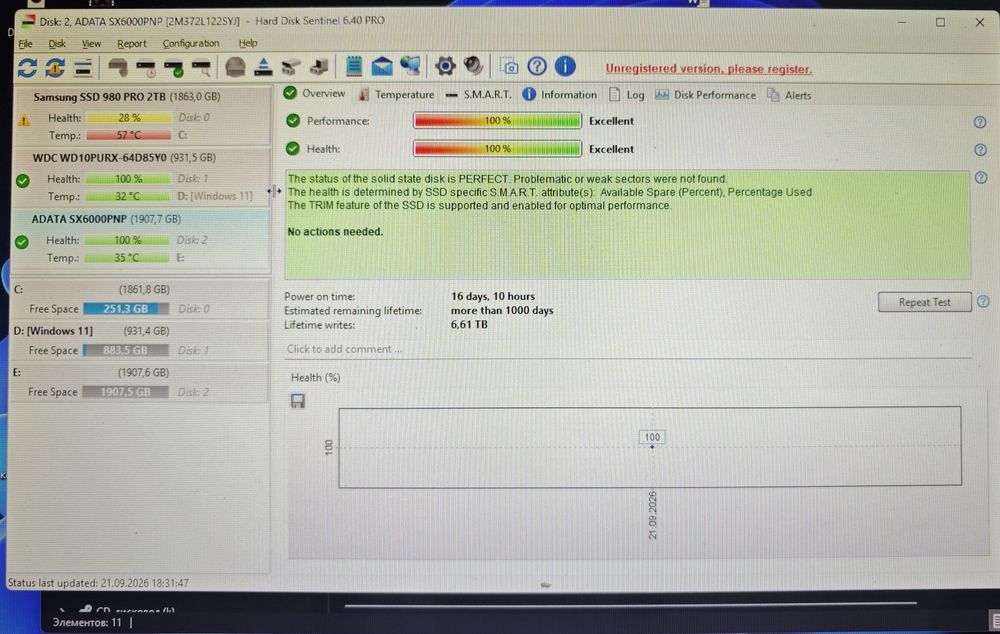Click the 'Status last updated' status bar text
Screen dimensions: 1000x634
pyautogui.click(x=98, y=583)
